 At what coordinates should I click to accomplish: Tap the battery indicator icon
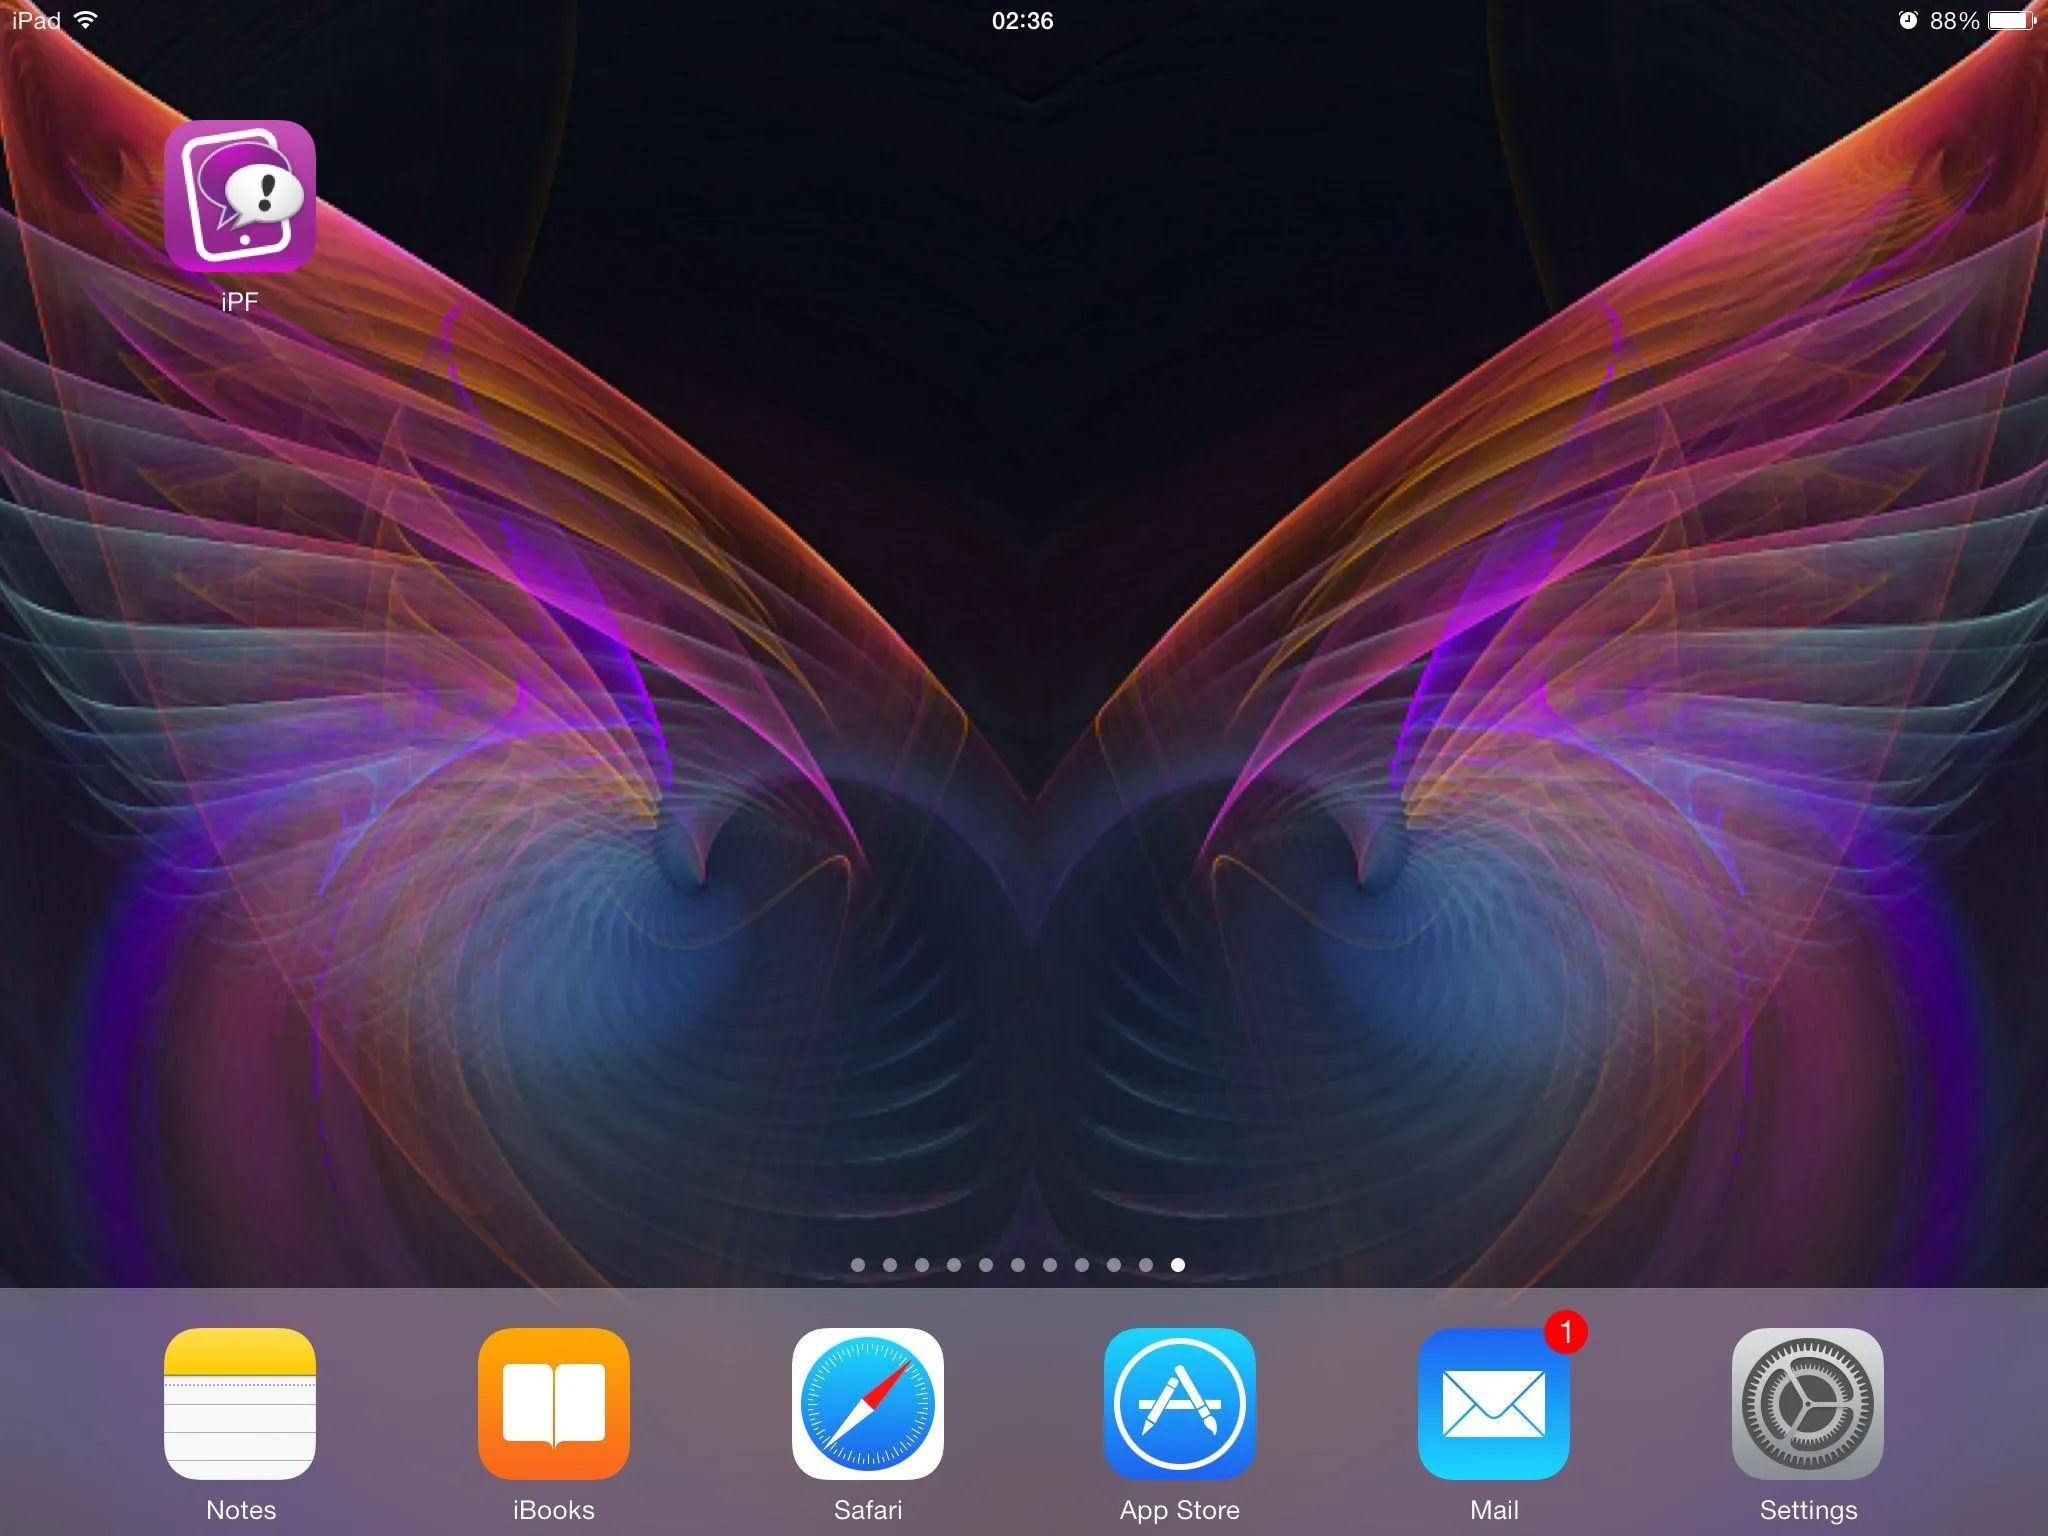(2011, 20)
